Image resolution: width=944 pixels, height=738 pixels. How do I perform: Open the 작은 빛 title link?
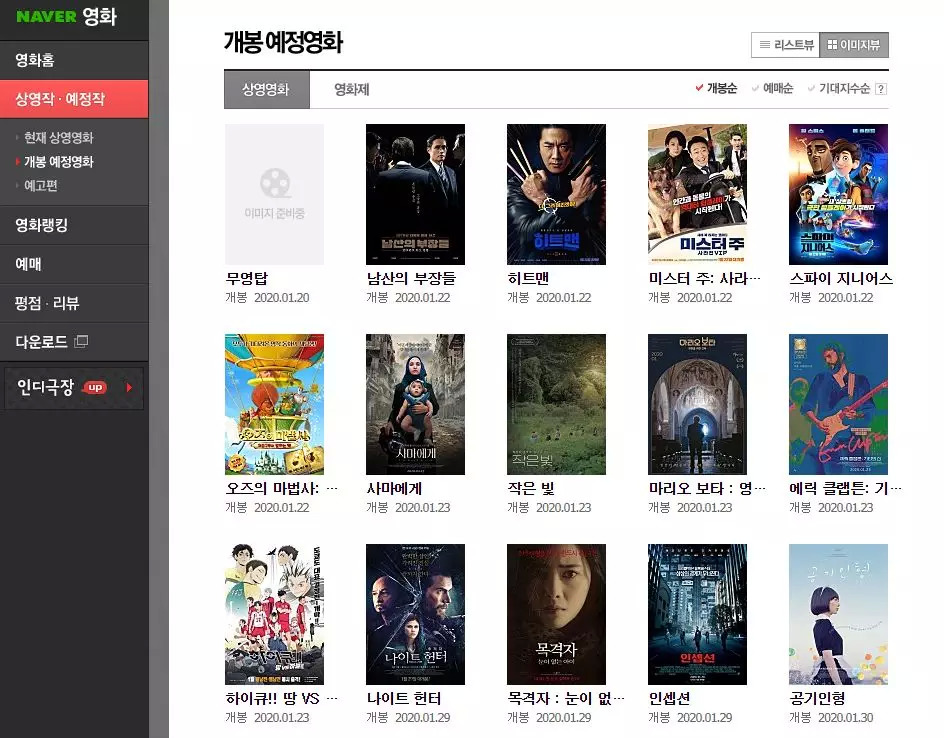coord(530,489)
